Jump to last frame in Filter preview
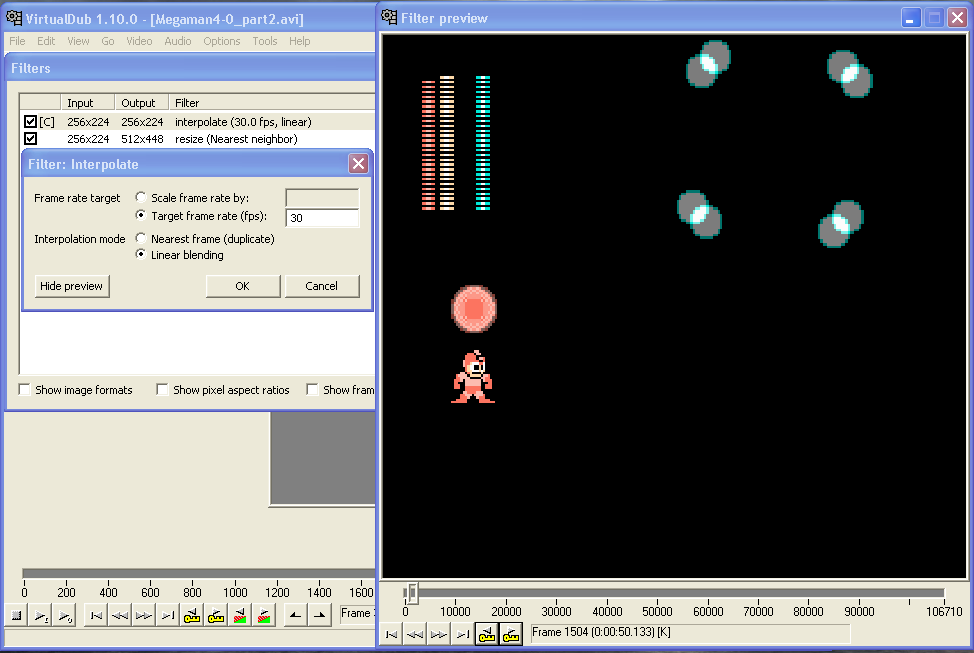 click(462, 633)
